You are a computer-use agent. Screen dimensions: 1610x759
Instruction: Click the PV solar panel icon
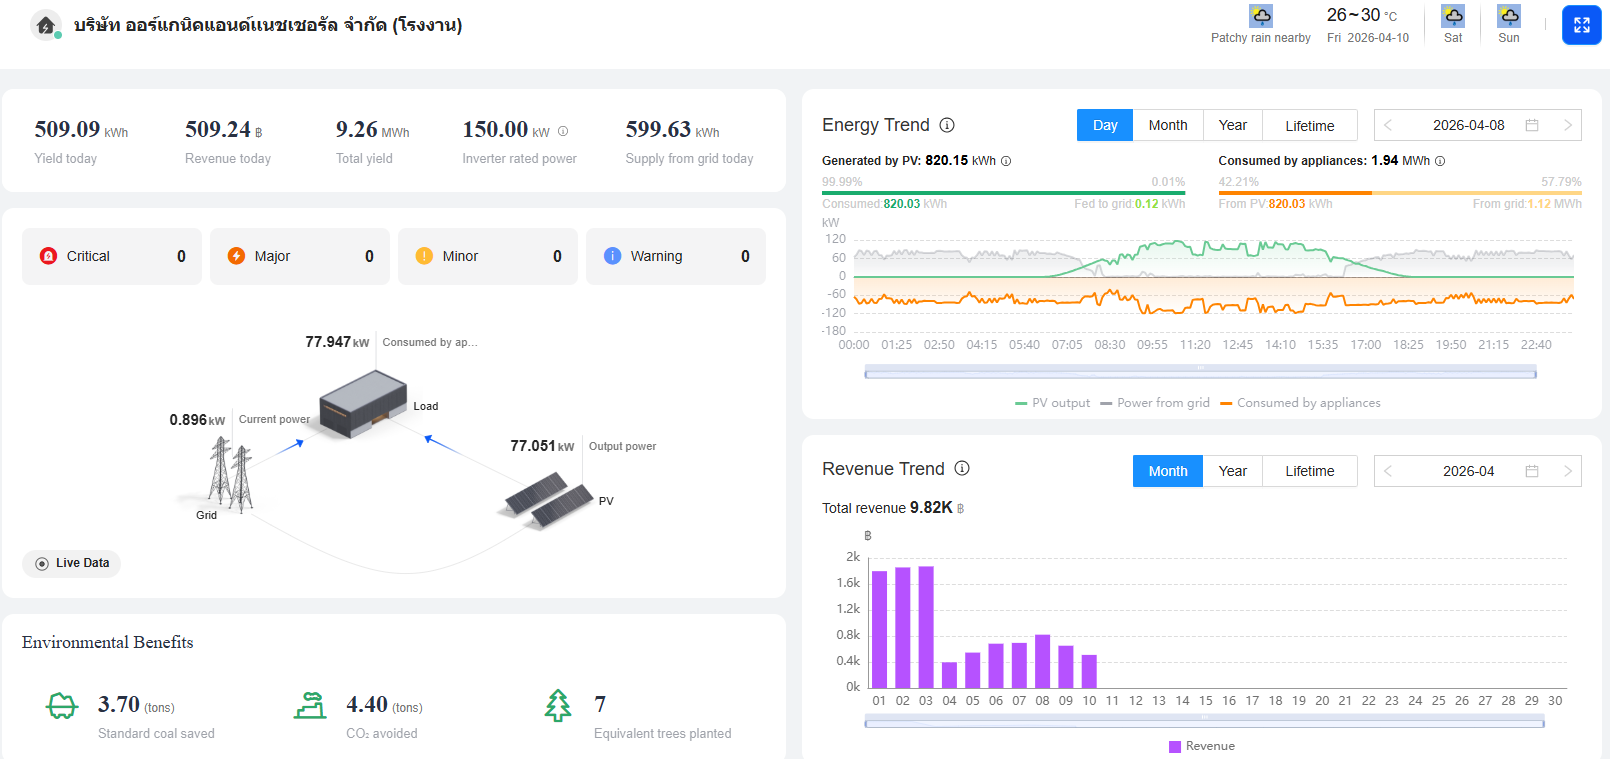[547, 497]
